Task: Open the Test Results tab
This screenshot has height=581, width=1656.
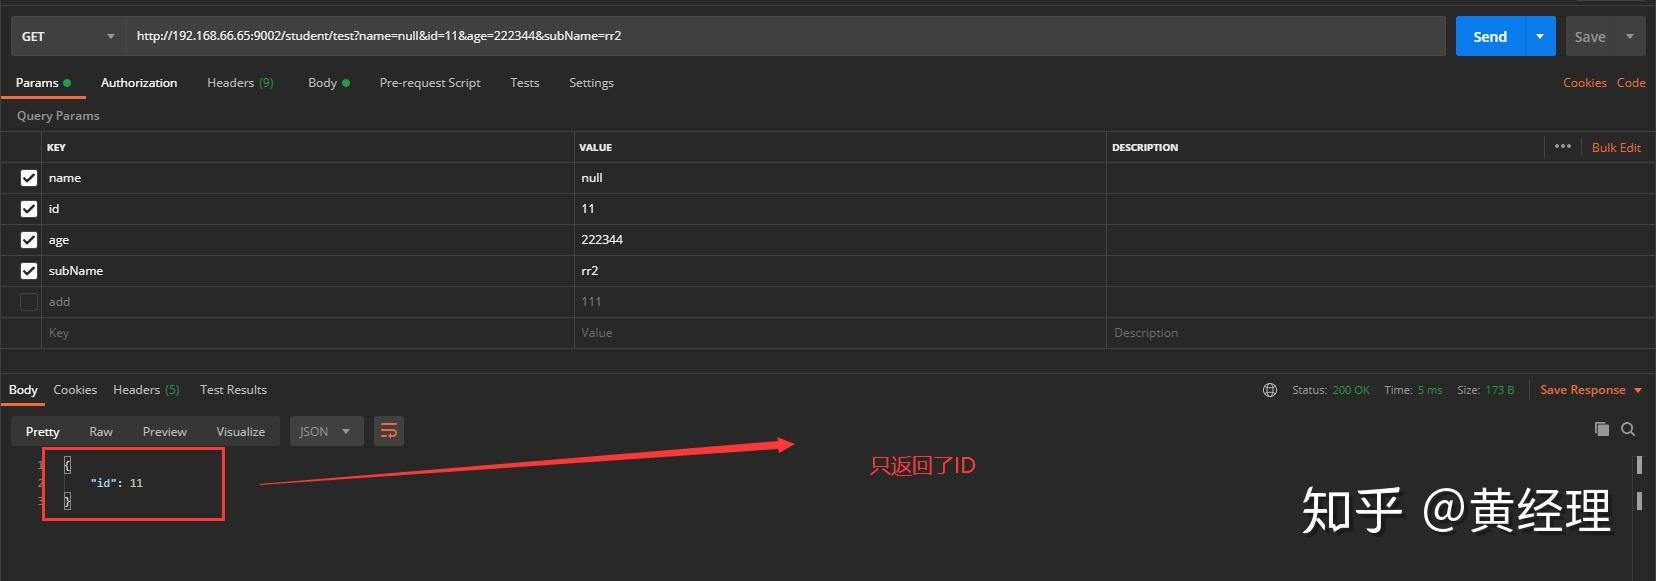Action: [233, 390]
